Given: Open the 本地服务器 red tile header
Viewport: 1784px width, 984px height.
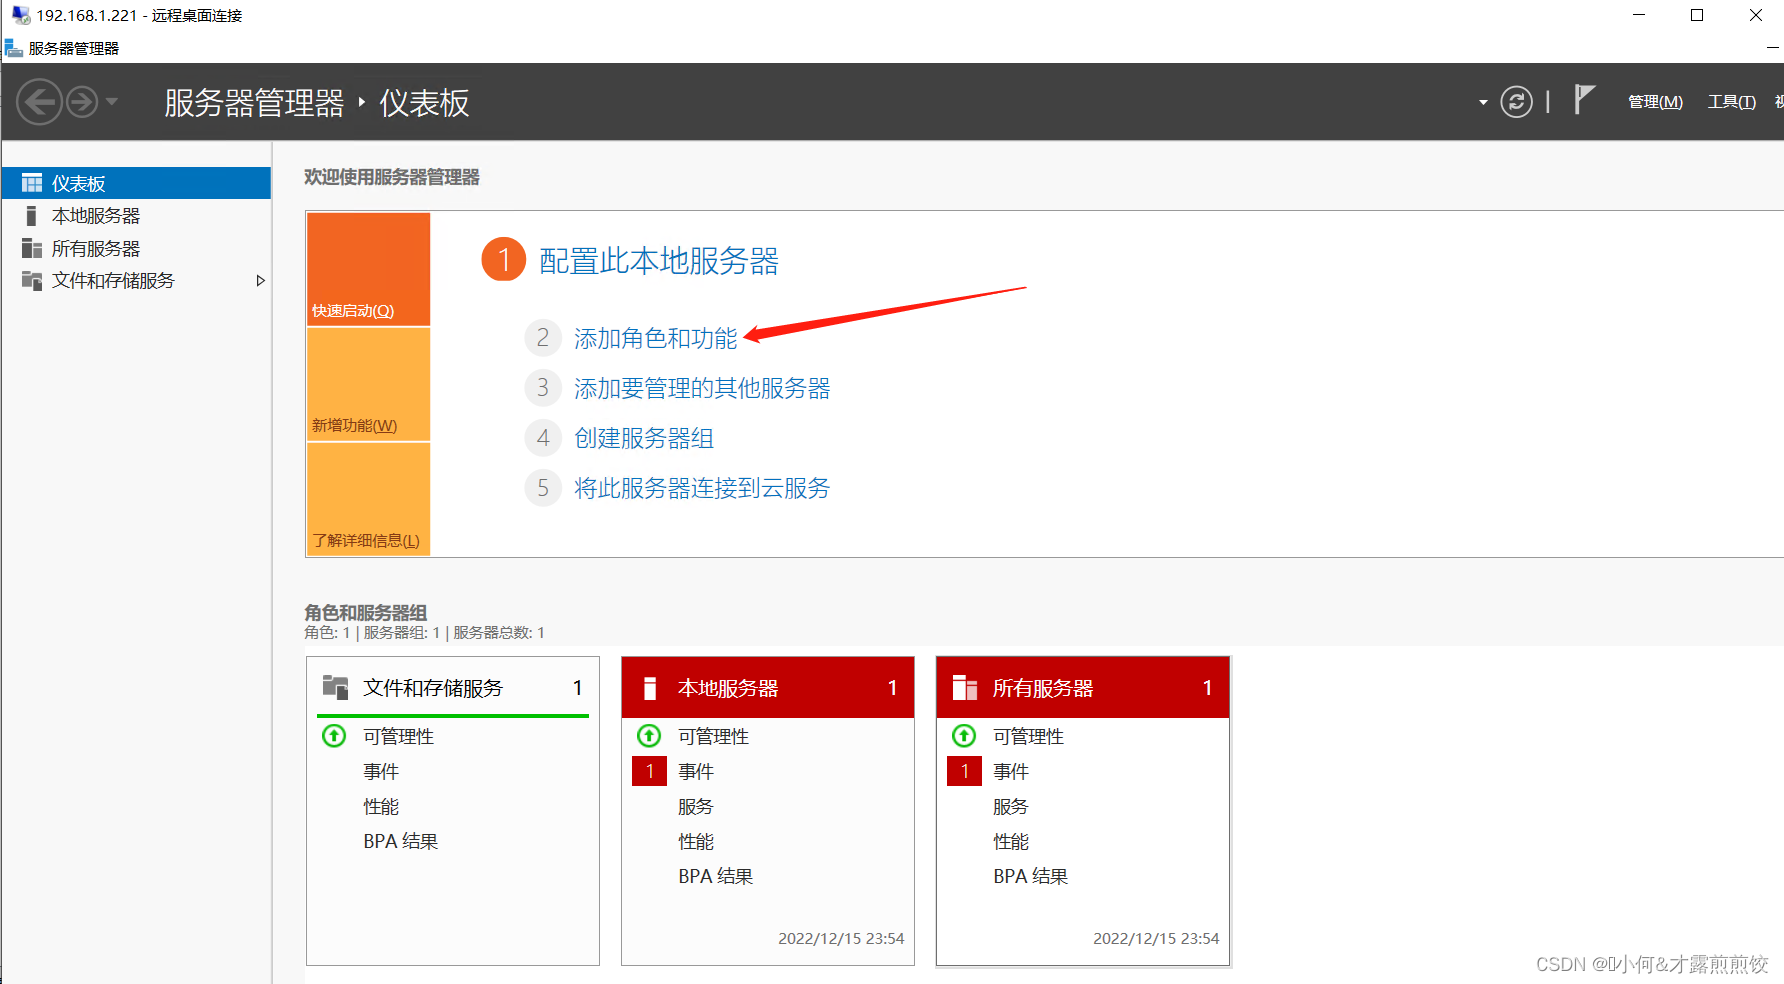Looking at the screenshot, I should click(768, 688).
